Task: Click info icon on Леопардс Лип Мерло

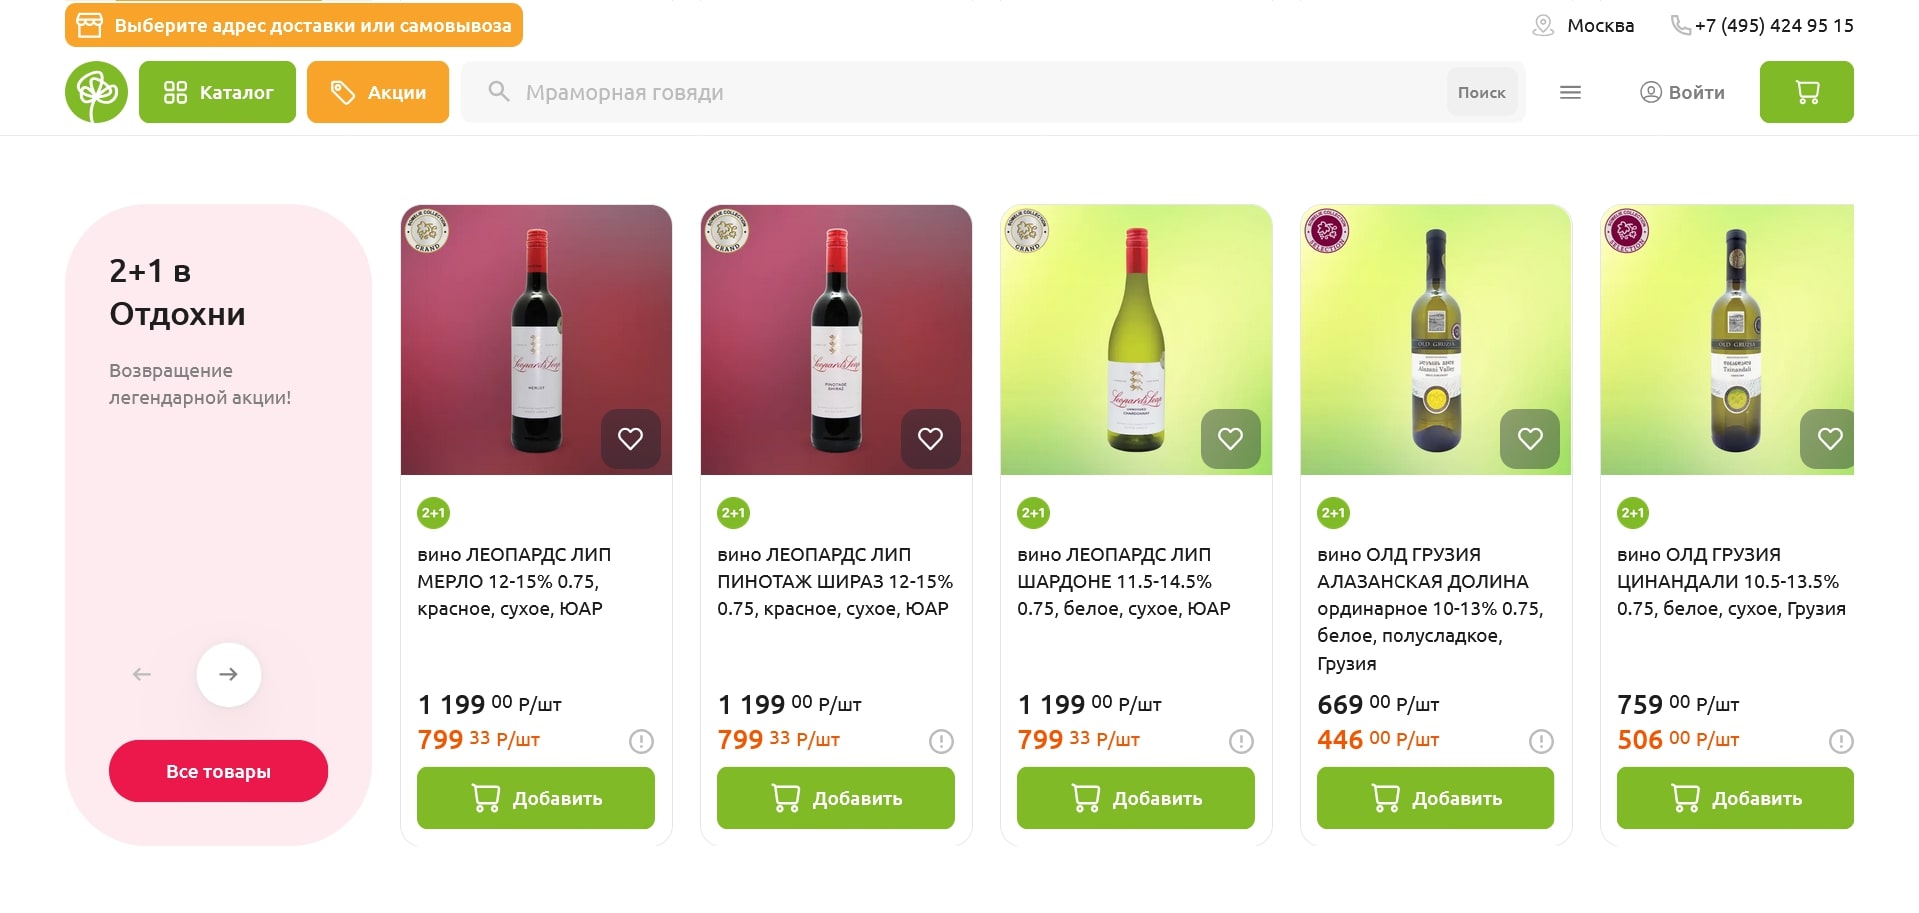Action: coord(641,741)
